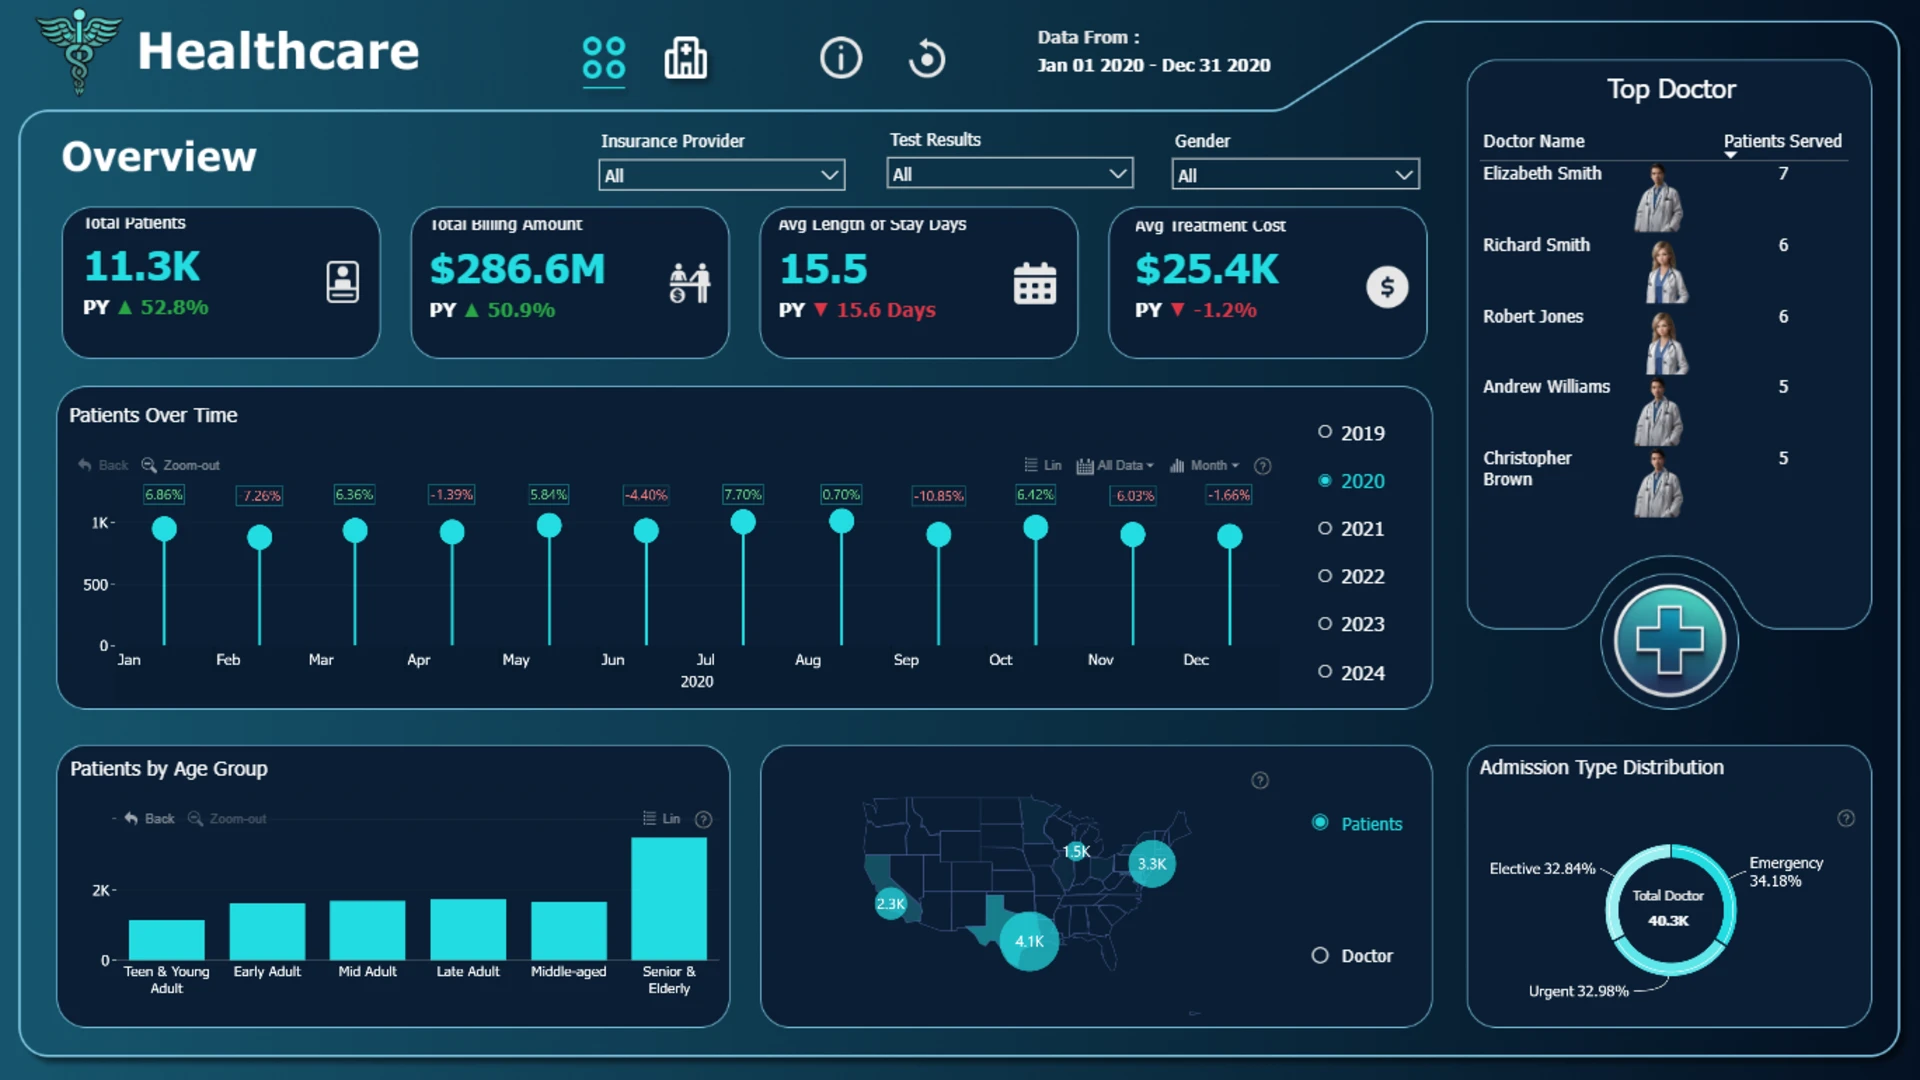This screenshot has height=1080, width=1920.
Task: Click help icon on the map card
Action: (1260, 781)
